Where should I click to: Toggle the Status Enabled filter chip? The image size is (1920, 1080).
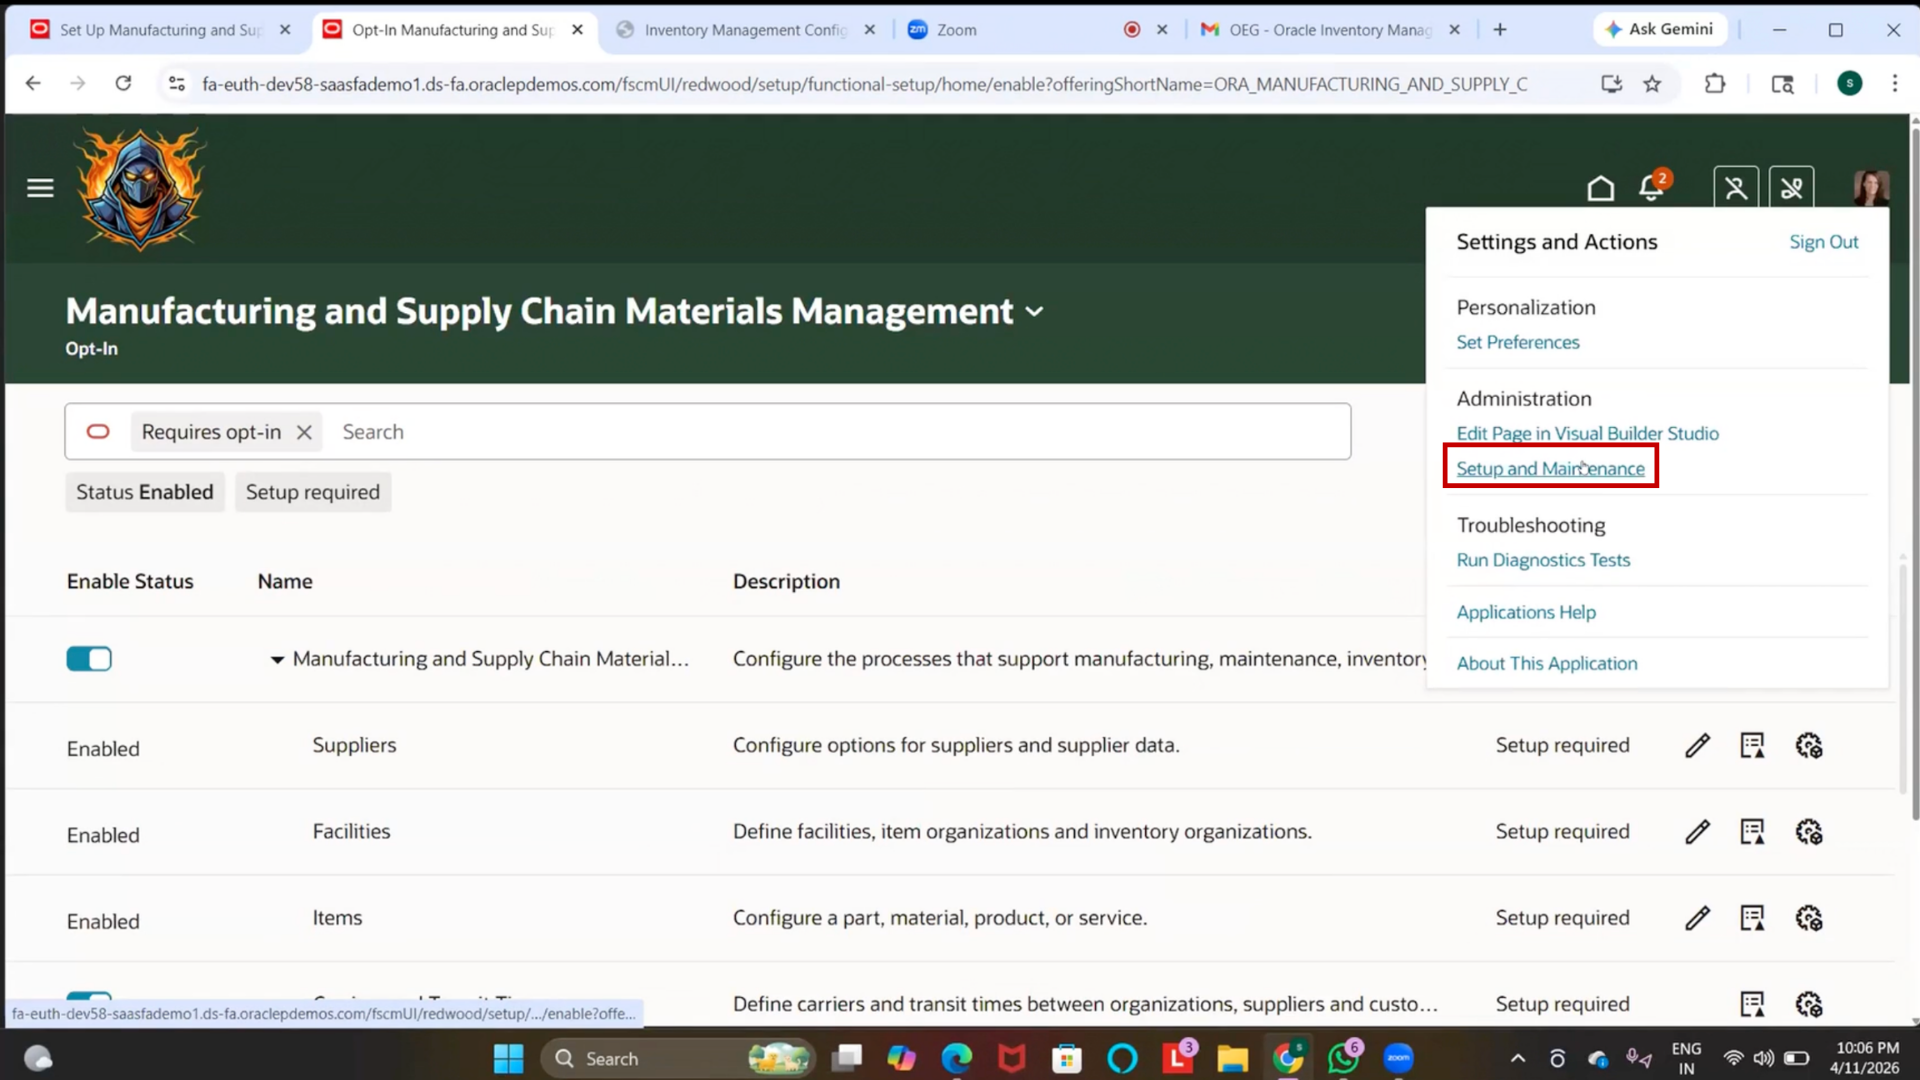[x=145, y=492]
